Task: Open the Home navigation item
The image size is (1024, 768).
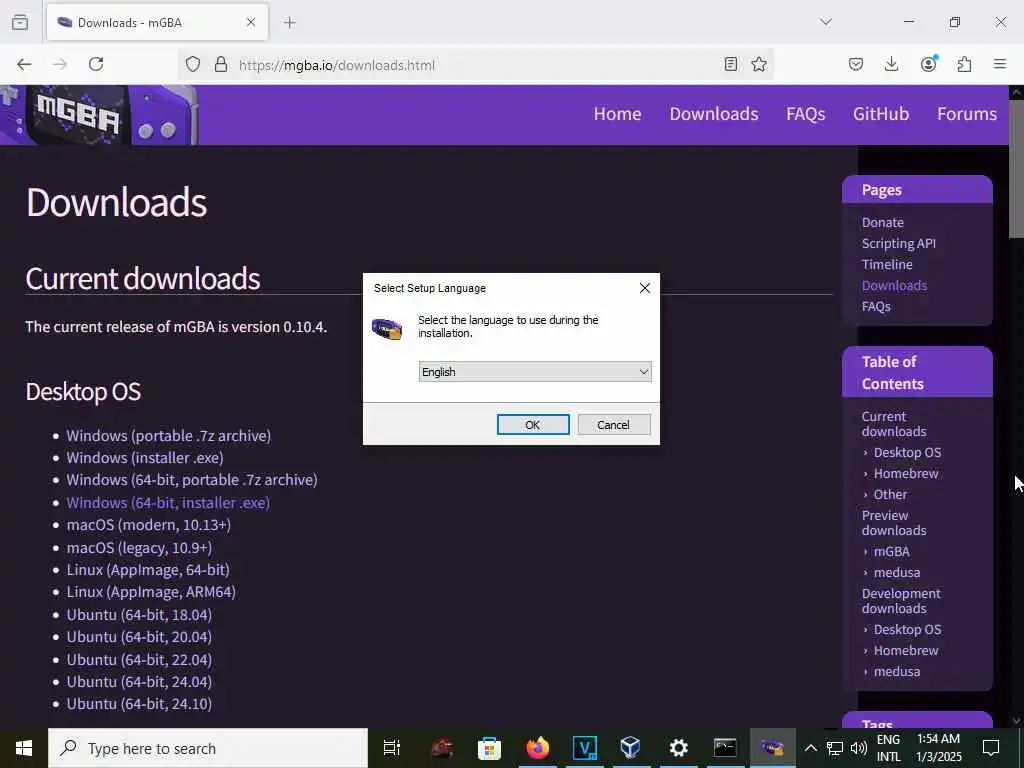Action: coord(617,114)
